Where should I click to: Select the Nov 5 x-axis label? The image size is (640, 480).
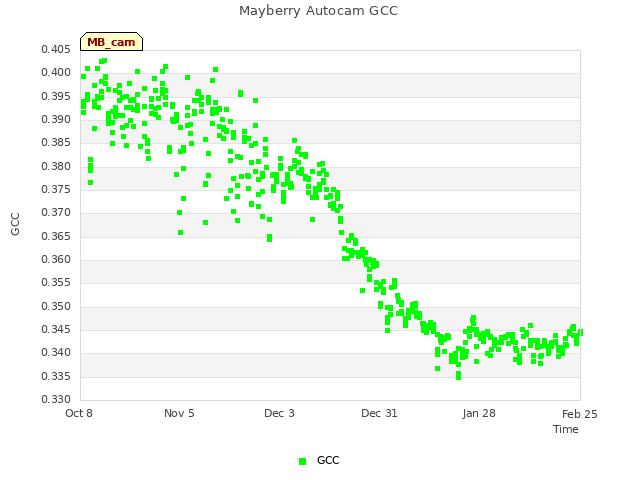[179, 413]
